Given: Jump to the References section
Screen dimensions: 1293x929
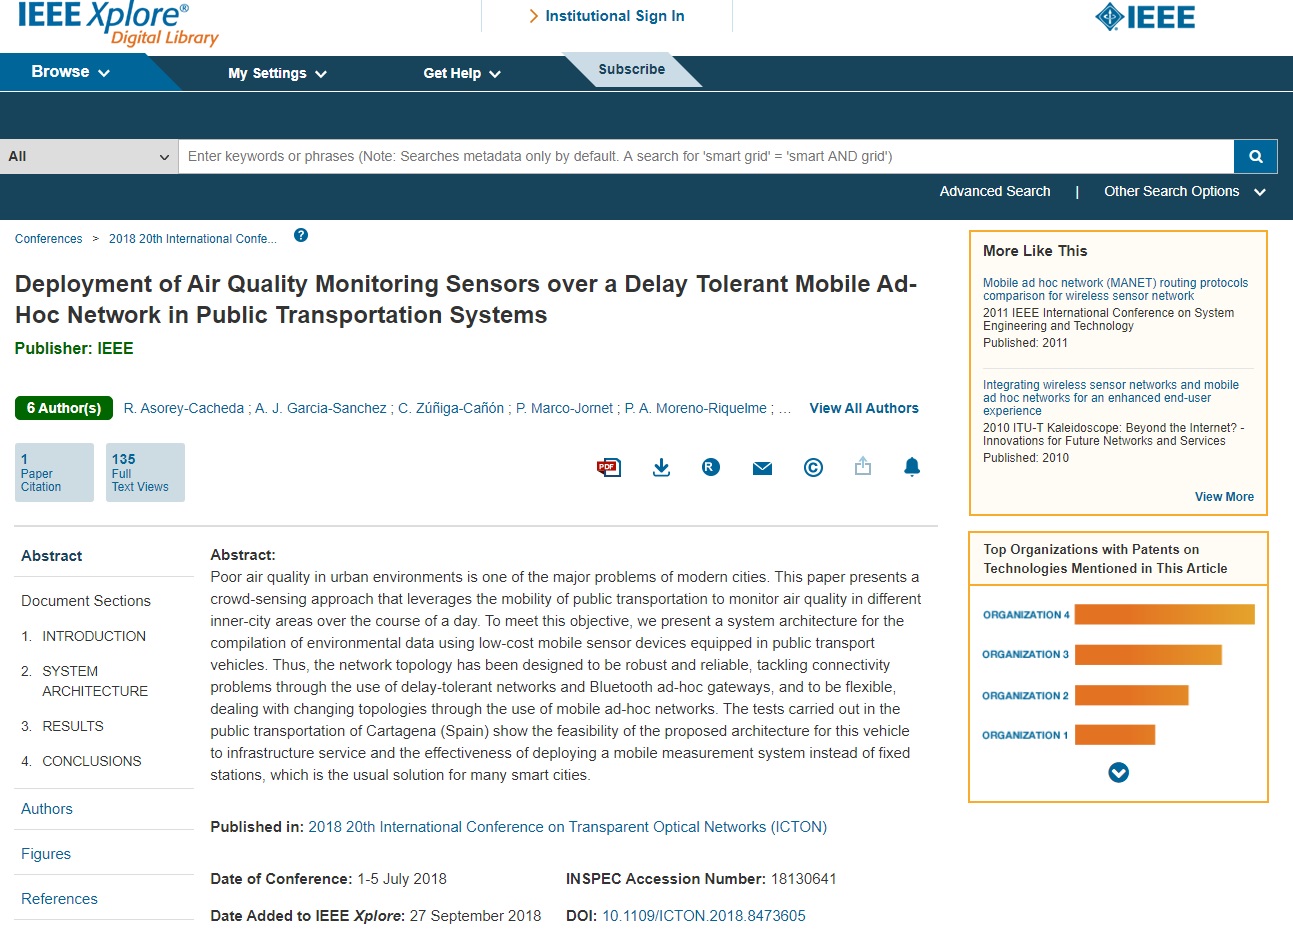Looking at the screenshot, I should coord(59,899).
